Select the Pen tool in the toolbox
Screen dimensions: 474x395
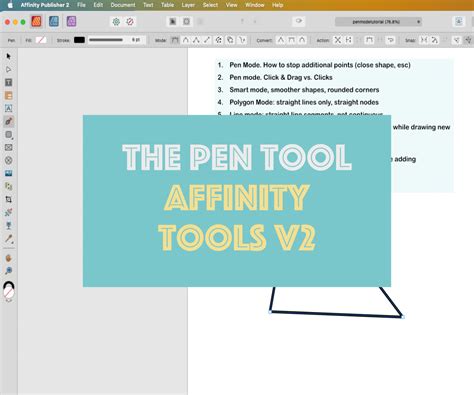tap(9, 121)
